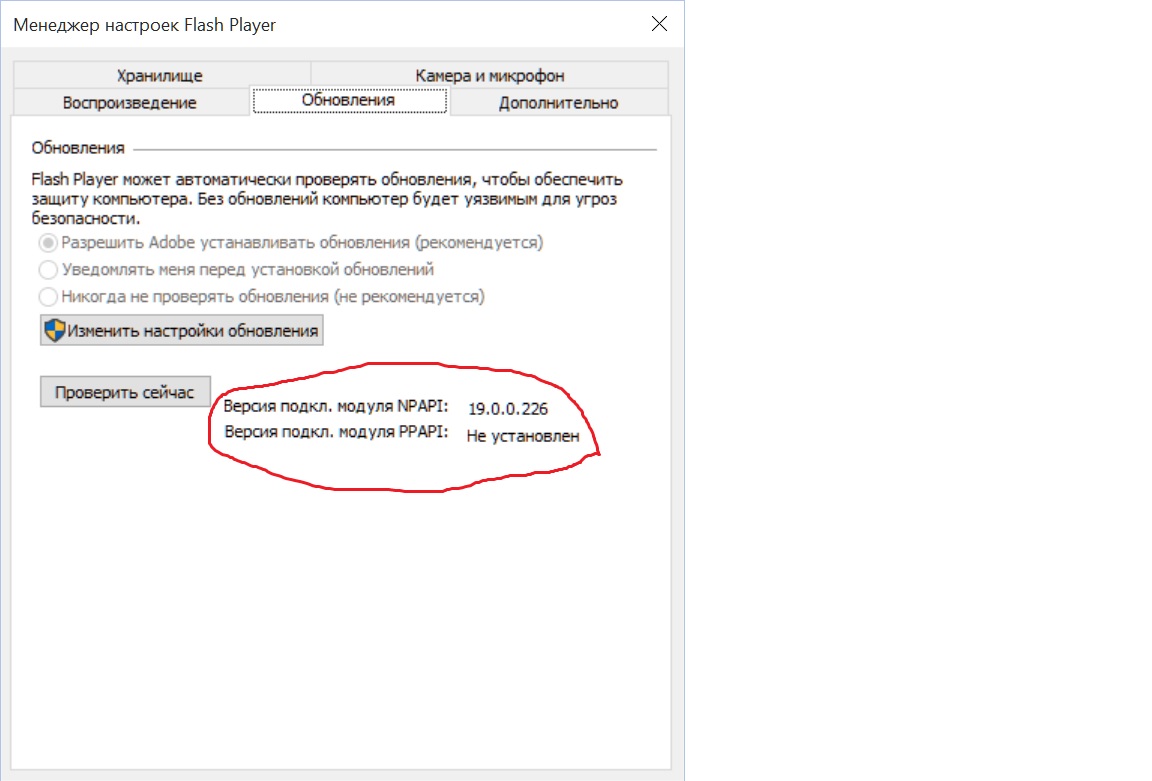Click the UAC shield icon on update settings button
Image resolution: width=1152 pixels, height=781 pixels.
[x=55, y=331]
